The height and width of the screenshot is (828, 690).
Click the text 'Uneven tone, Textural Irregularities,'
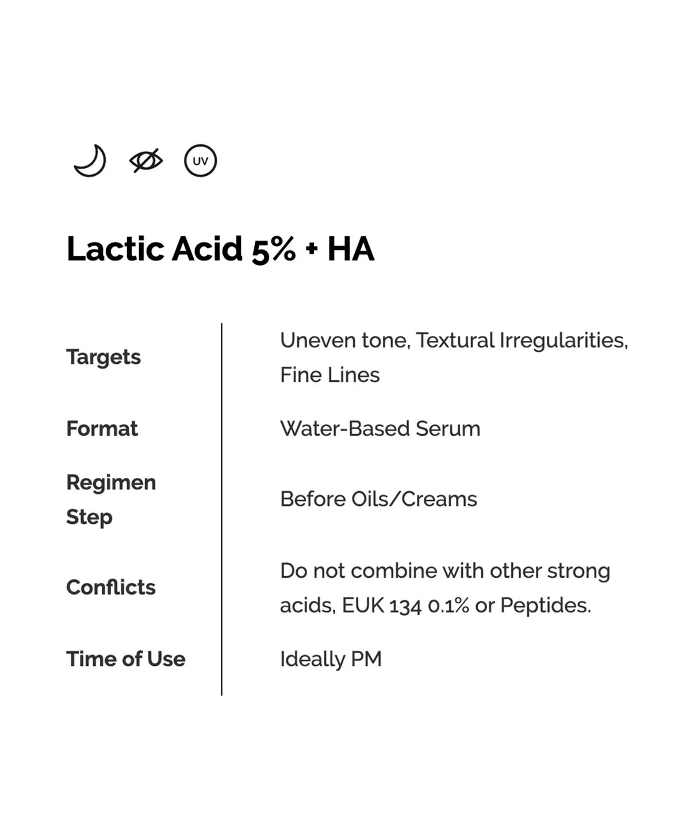click(454, 341)
